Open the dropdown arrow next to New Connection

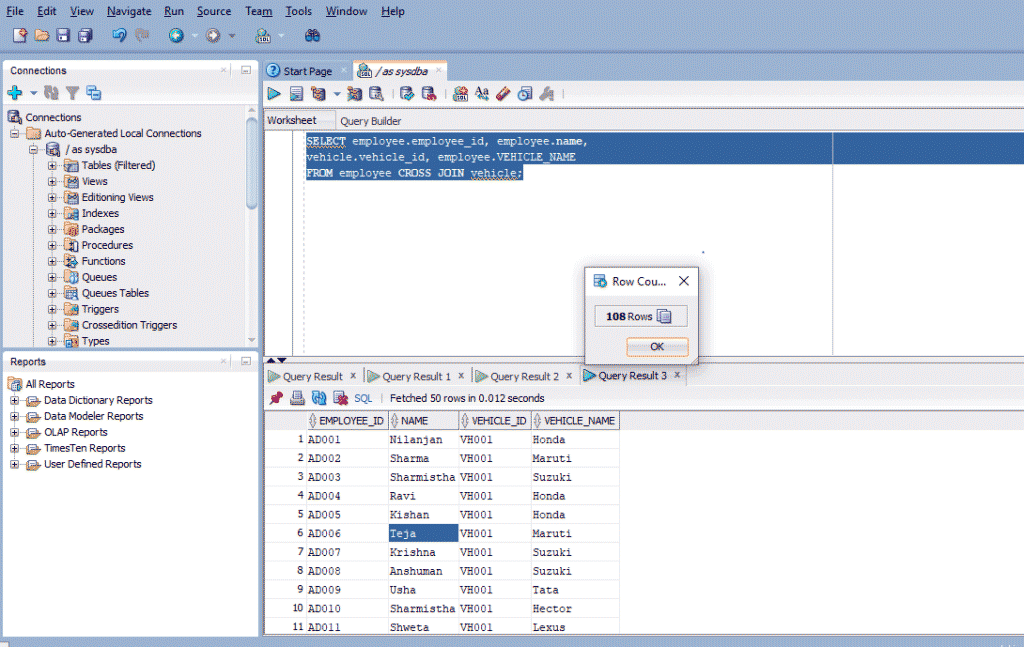click(x=33, y=93)
